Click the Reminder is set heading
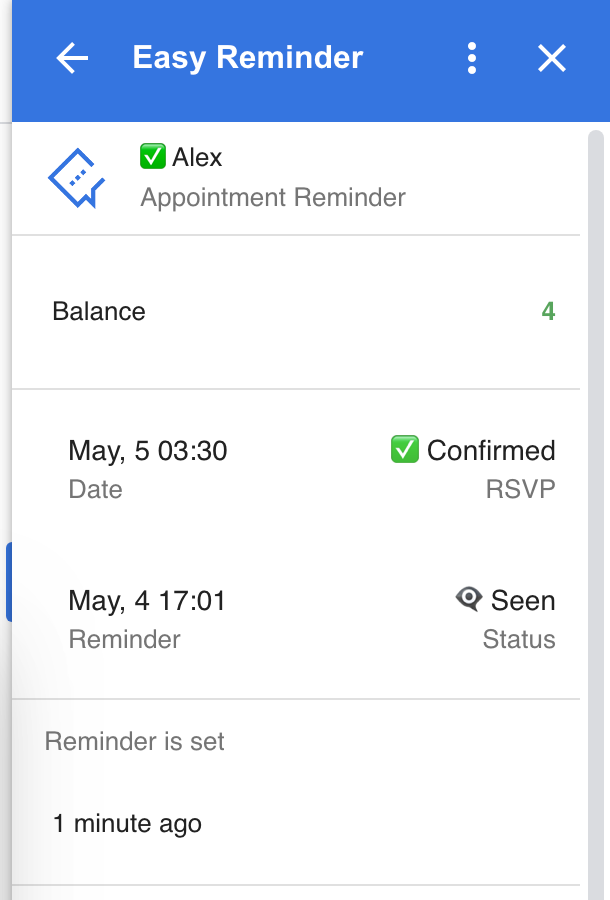The width and height of the screenshot is (610, 900). (x=135, y=742)
